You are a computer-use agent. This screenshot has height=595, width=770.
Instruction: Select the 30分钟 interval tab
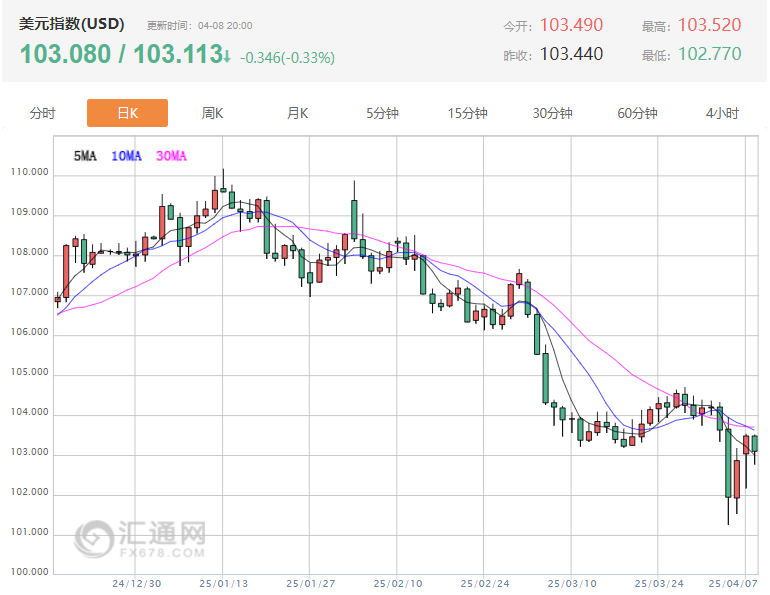(x=552, y=113)
